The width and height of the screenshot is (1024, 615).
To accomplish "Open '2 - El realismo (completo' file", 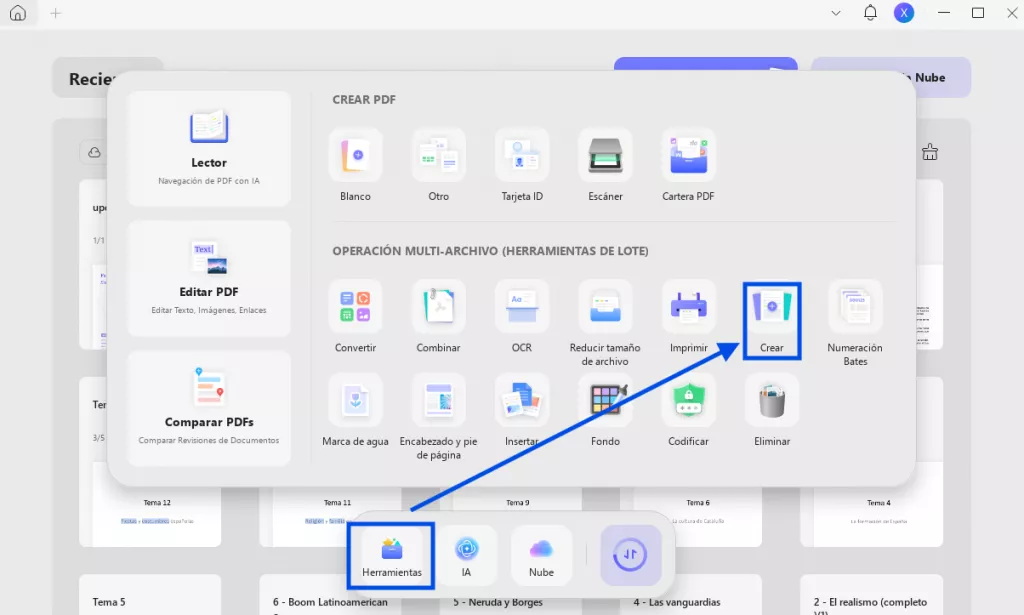I will point(871,595).
